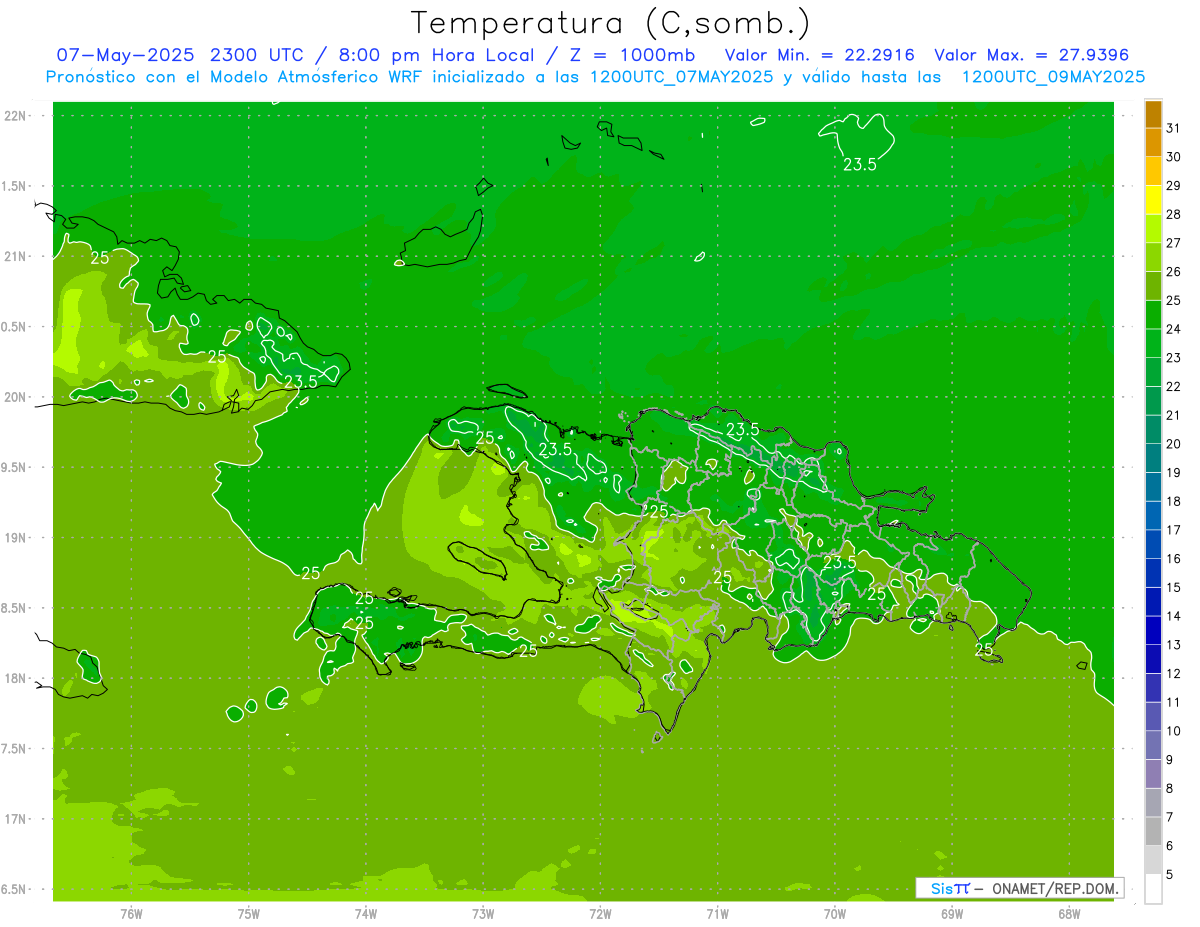This screenshot has height=927, width=1200.
Task: Click legend value "30" on the color scale
Action: pos(1173,157)
